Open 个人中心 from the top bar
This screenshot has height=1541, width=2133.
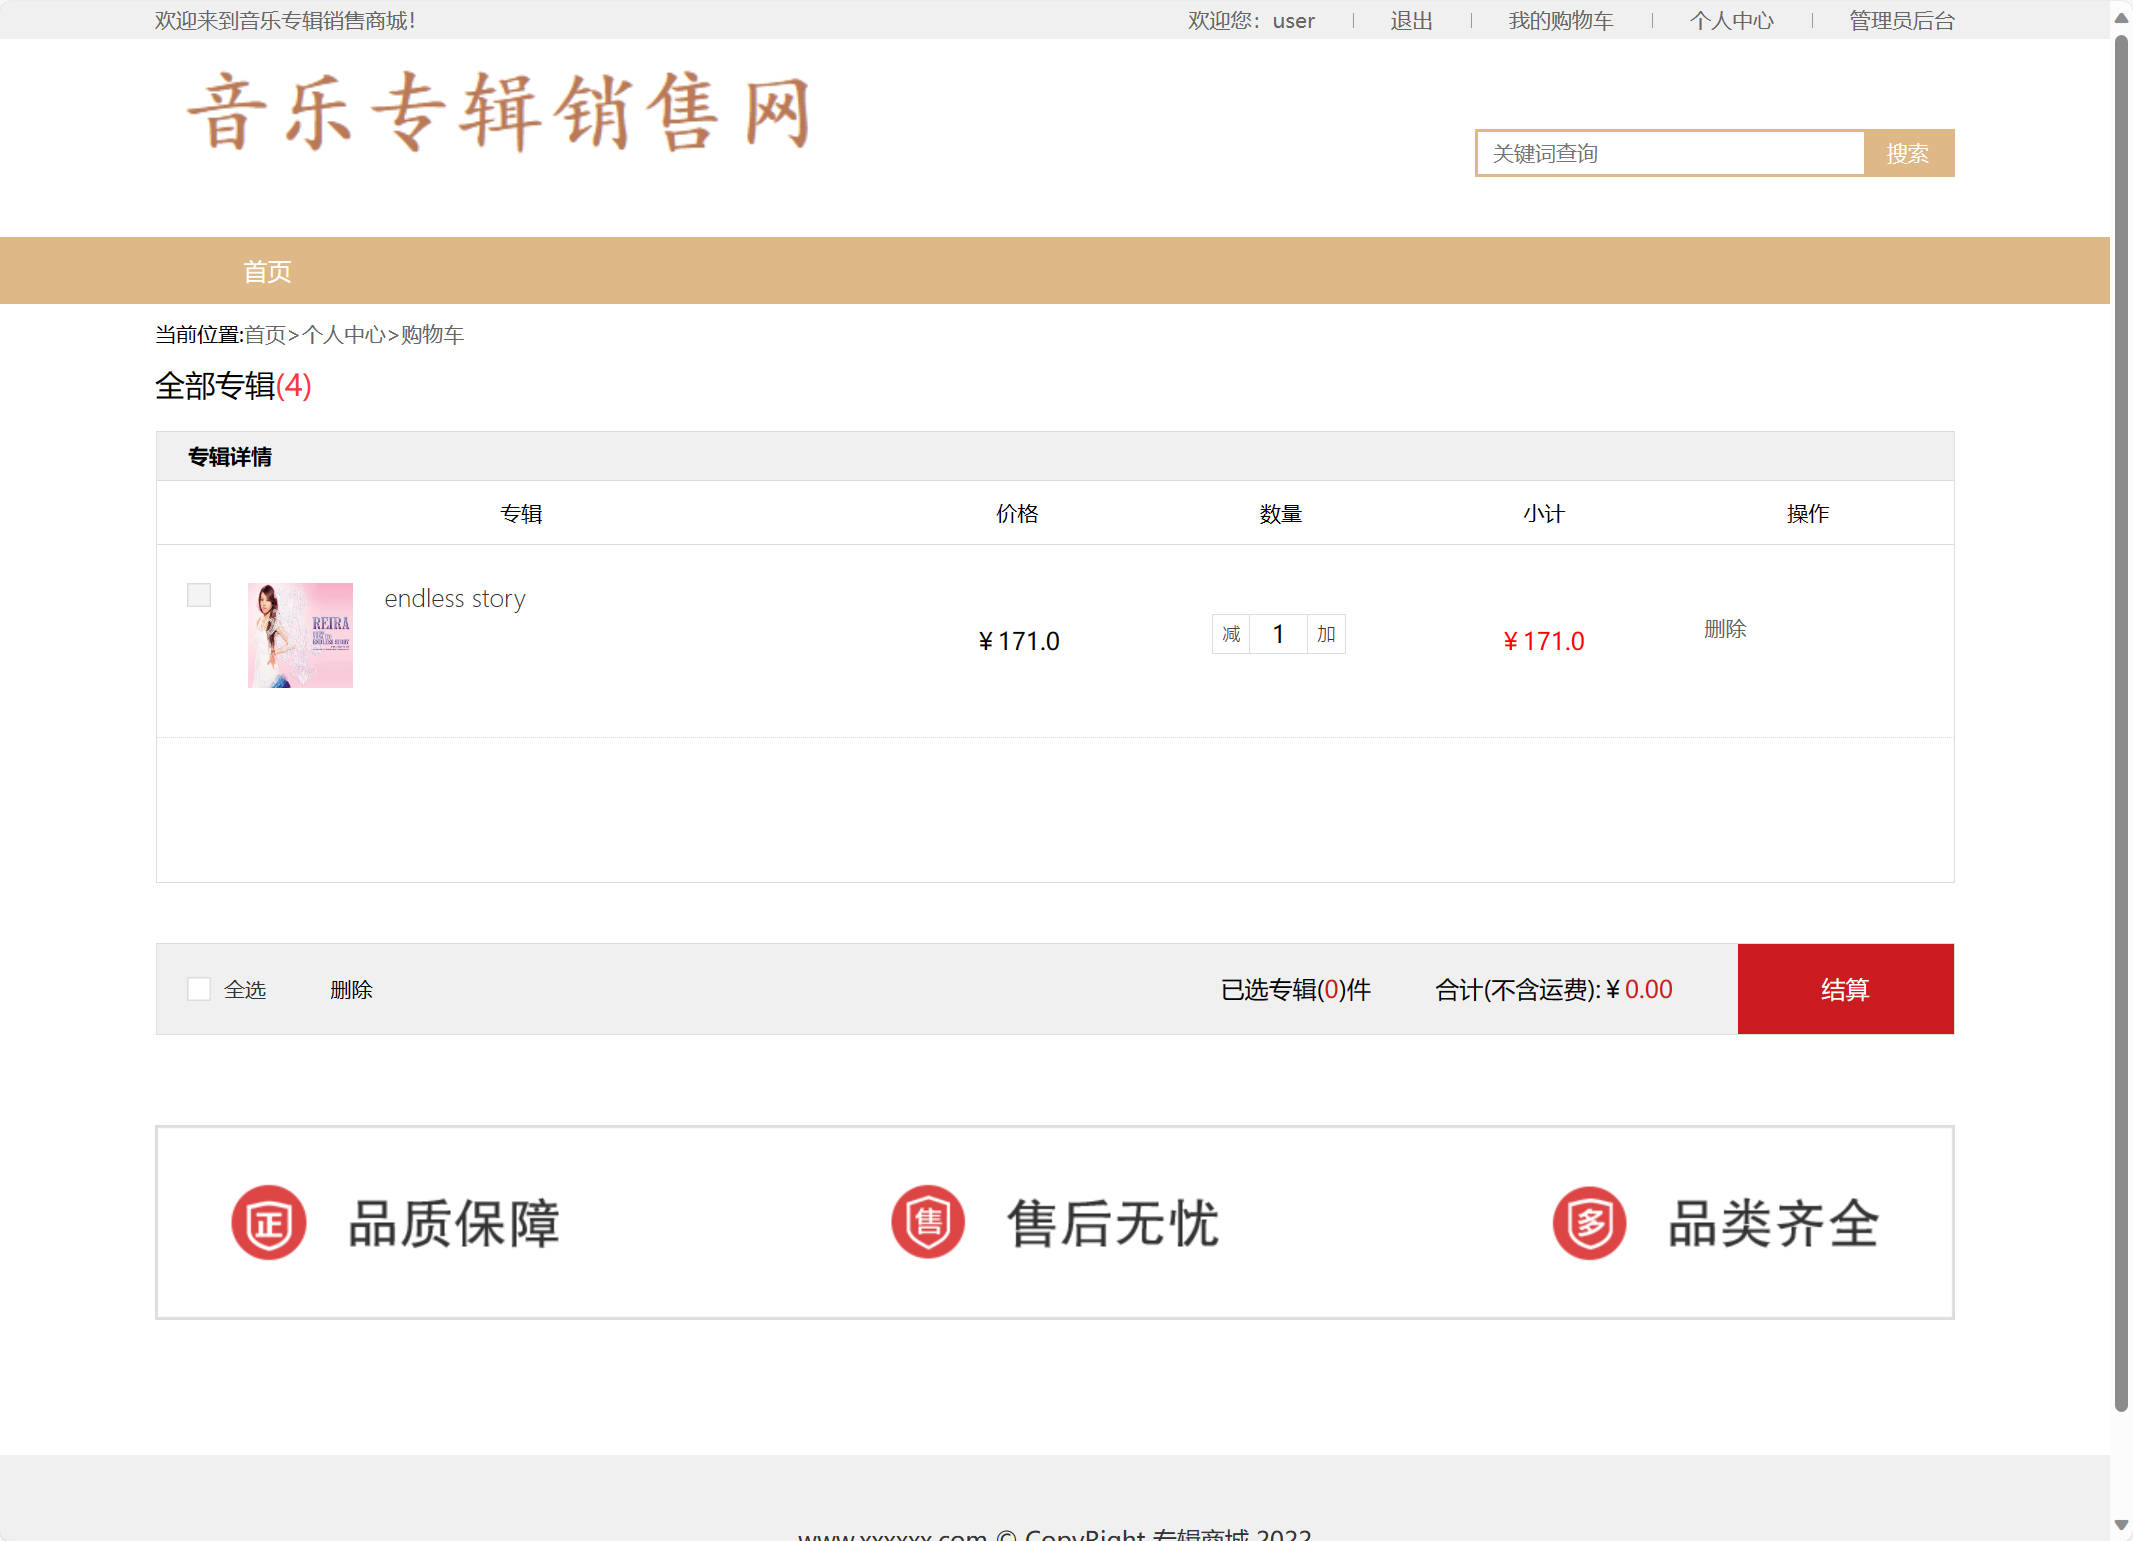coord(1732,20)
